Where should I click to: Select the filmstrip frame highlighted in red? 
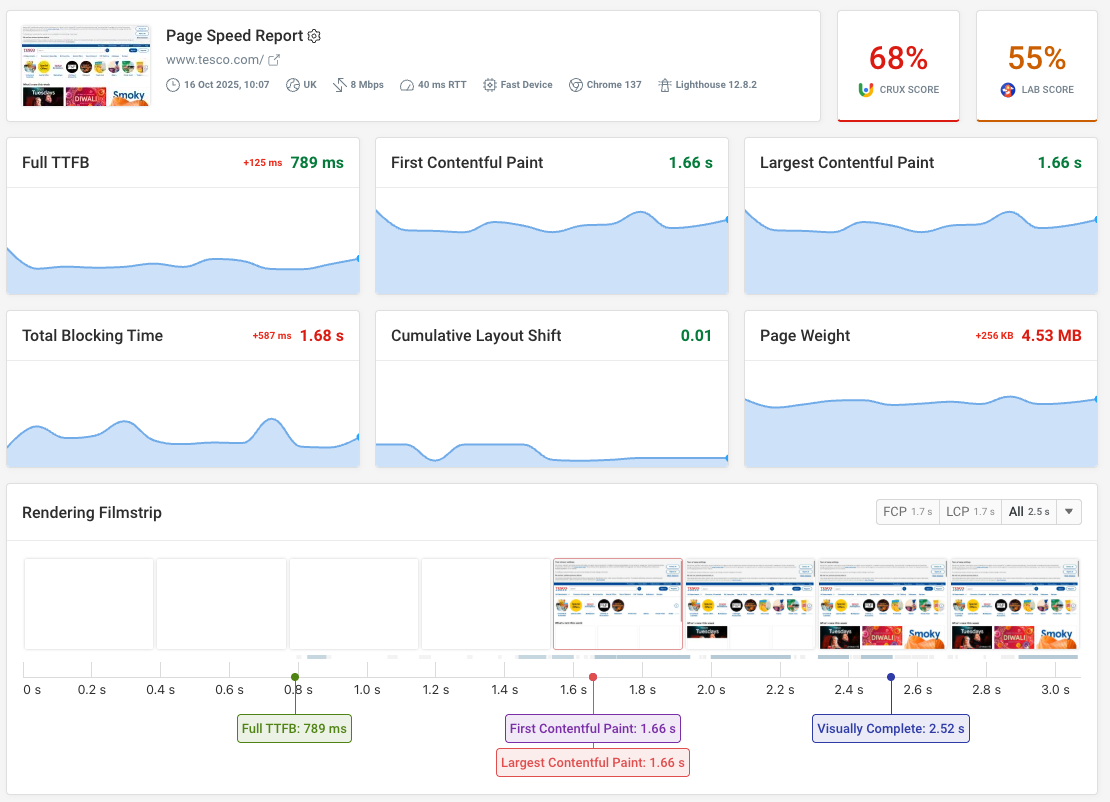(x=617, y=601)
